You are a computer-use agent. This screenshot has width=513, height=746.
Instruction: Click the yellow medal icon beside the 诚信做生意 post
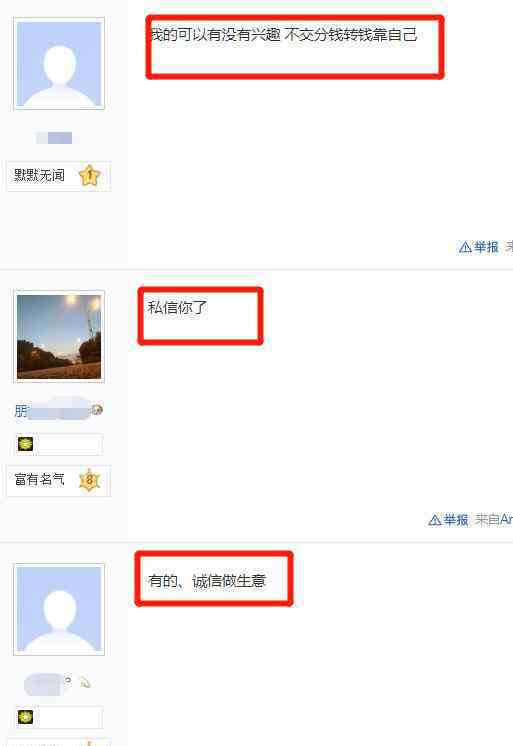(25, 717)
